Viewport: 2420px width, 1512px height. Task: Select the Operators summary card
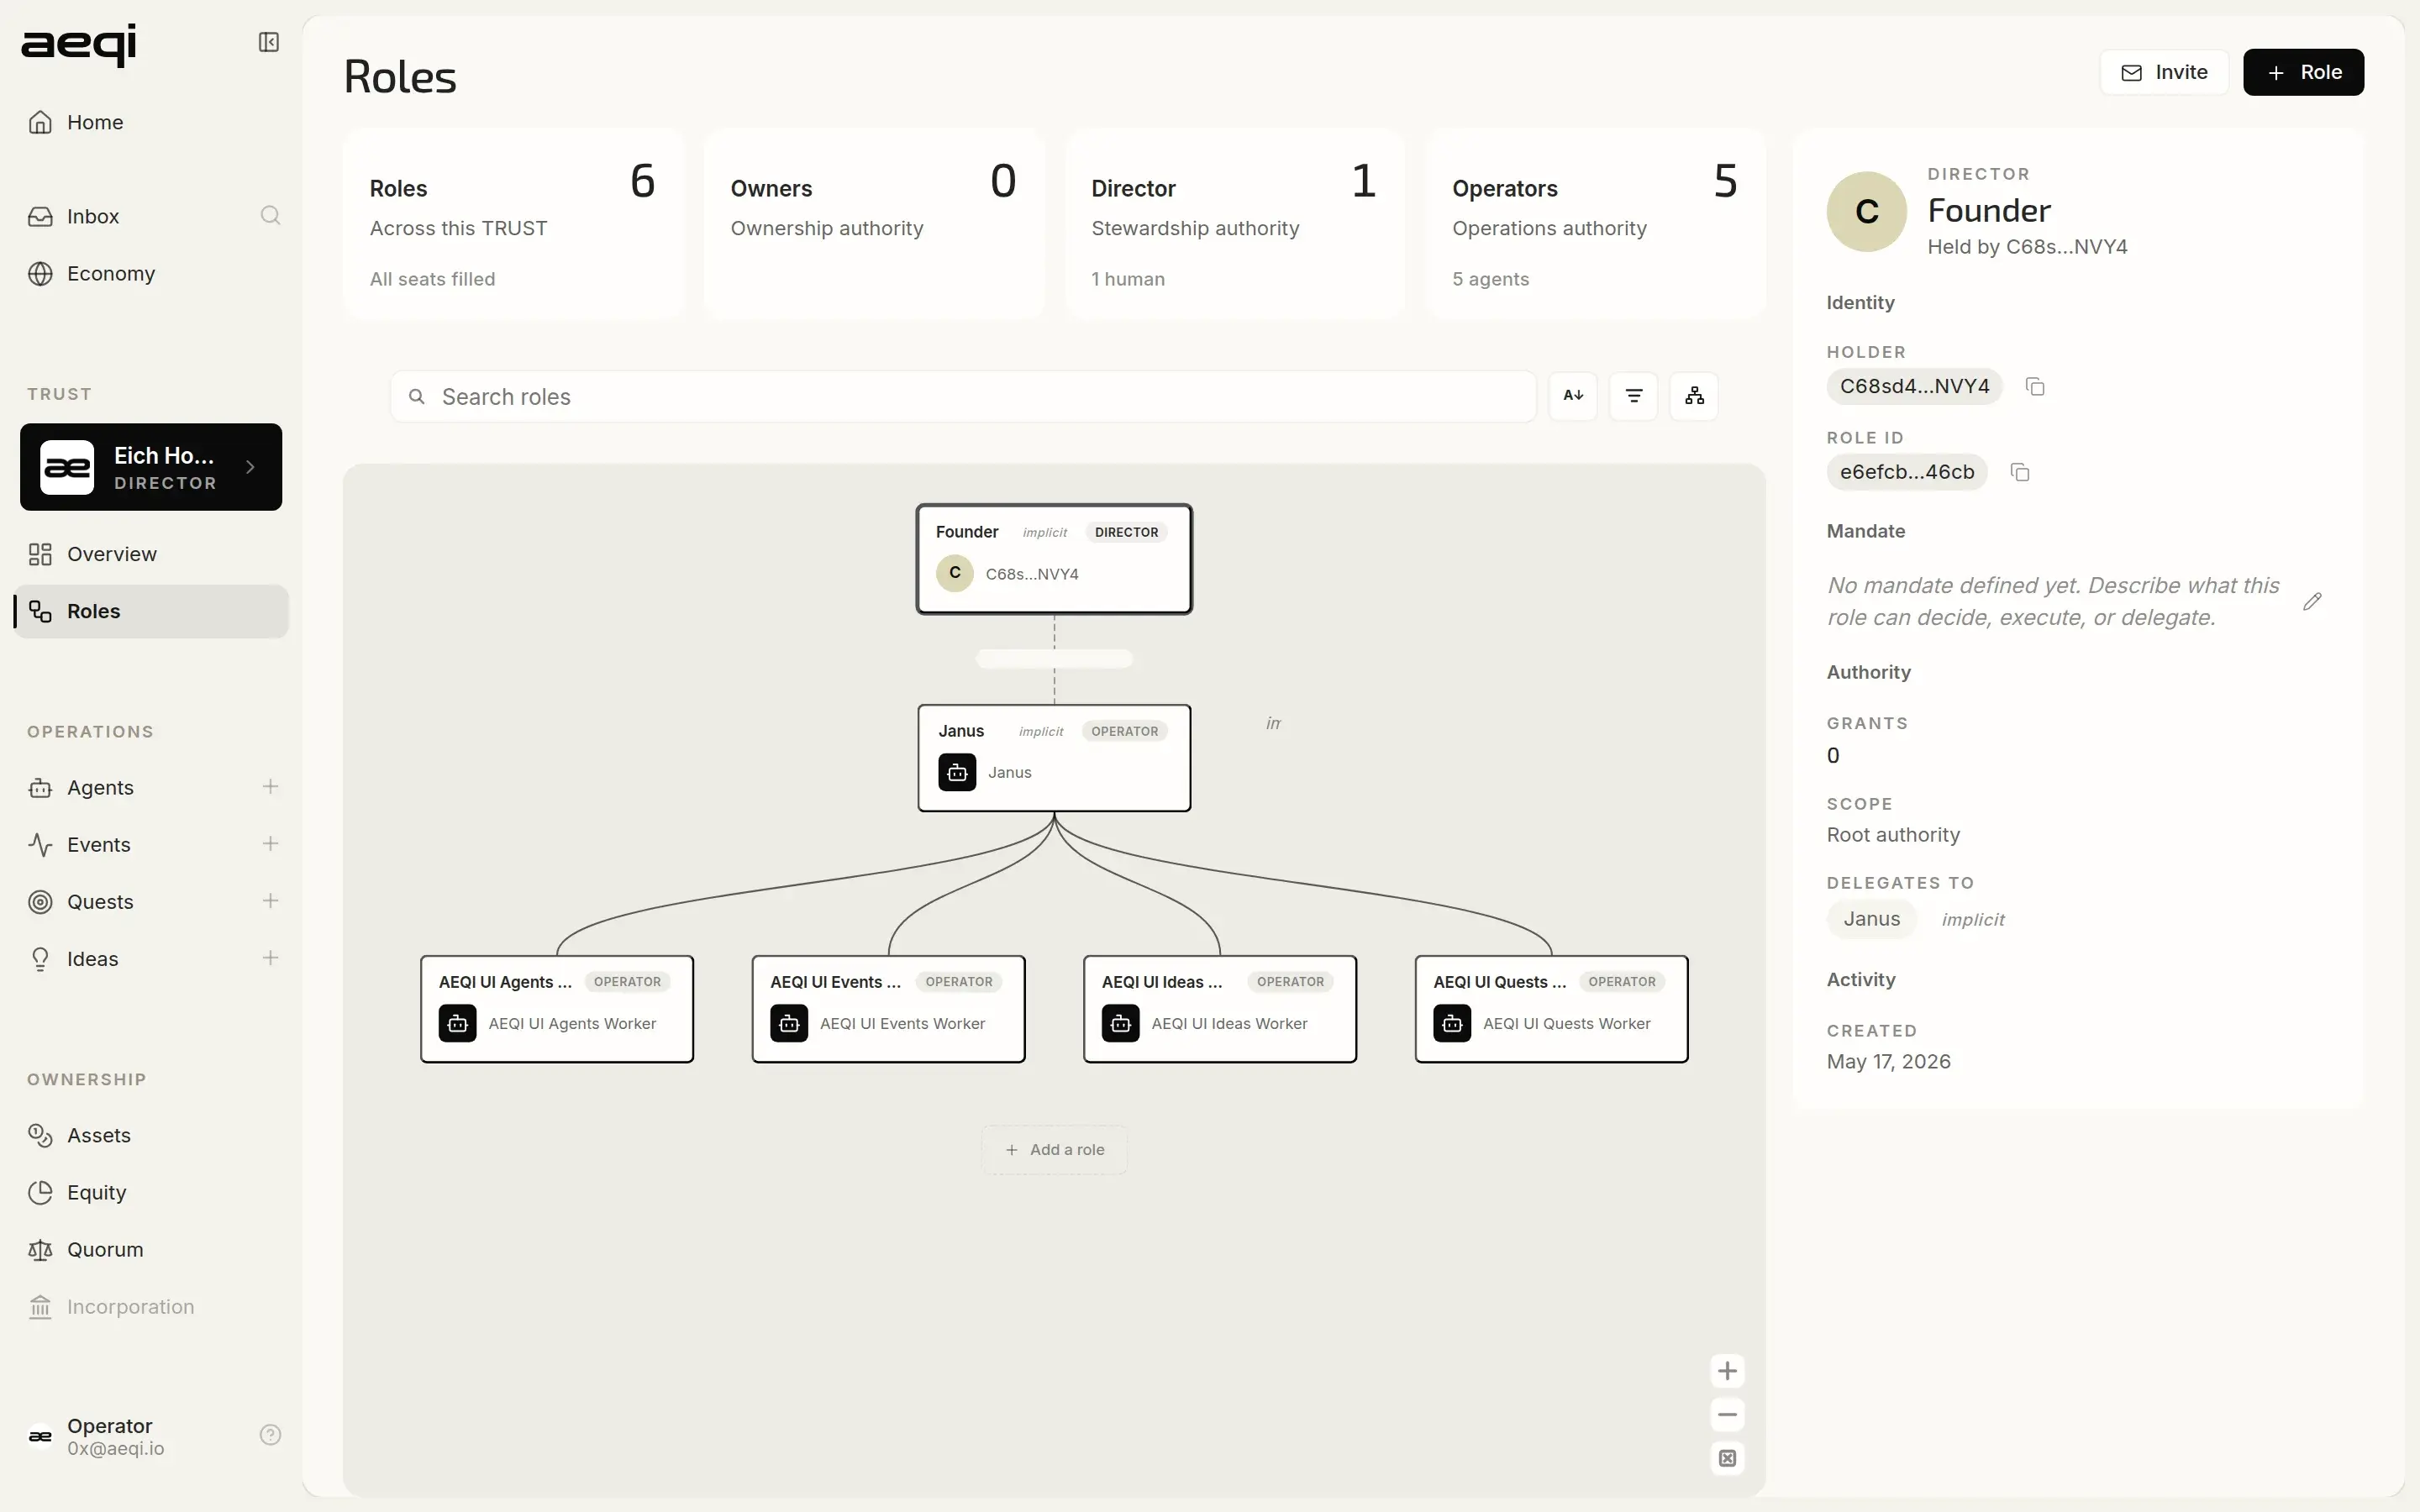coord(1596,224)
